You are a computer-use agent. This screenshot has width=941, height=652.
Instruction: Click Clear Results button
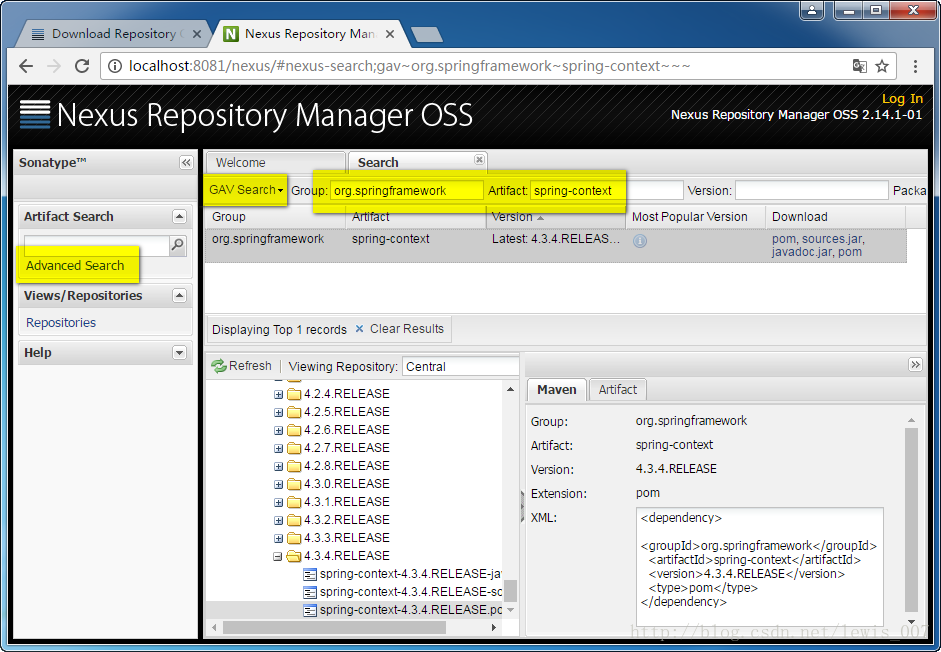400,329
